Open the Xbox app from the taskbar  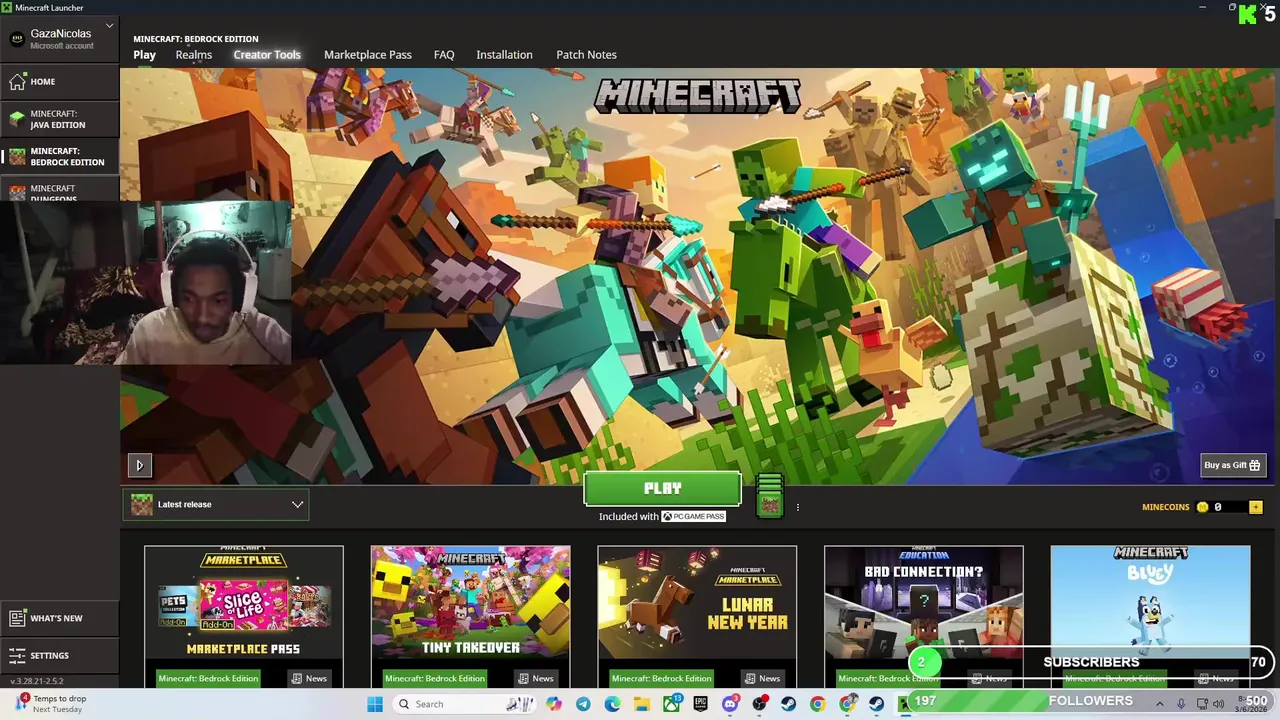671,704
